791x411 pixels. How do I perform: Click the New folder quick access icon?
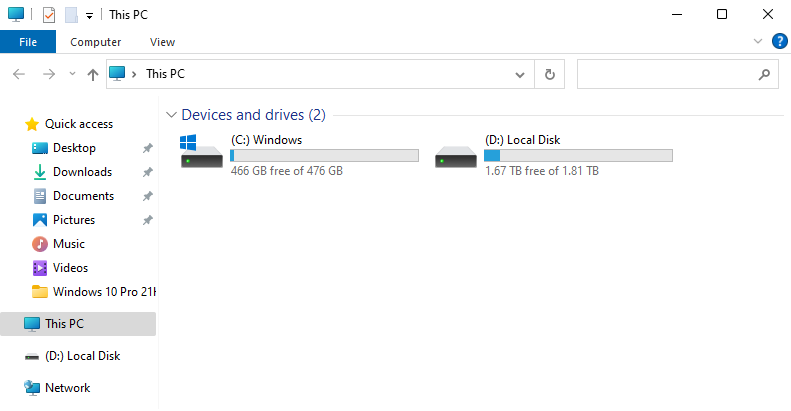[72, 15]
